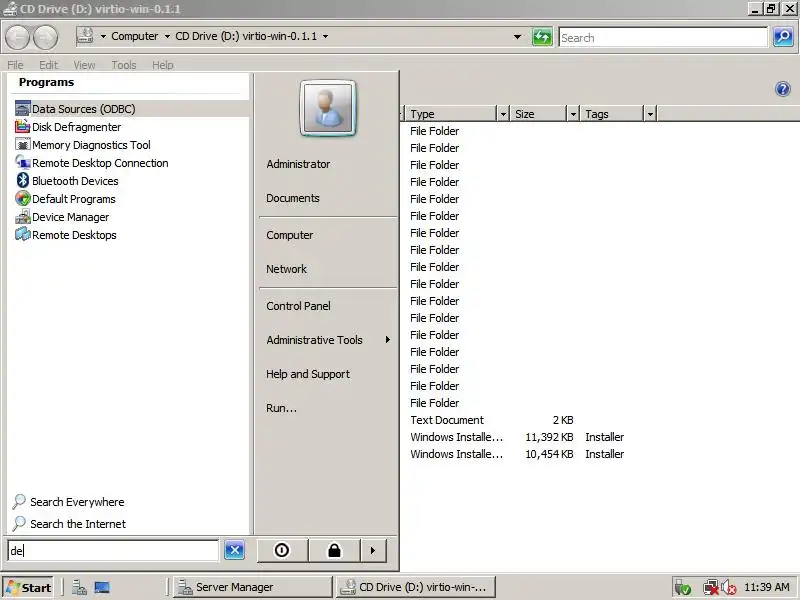Screen dimensions: 800x600
Task: Click the network status tray icon
Action: (x=710, y=588)
